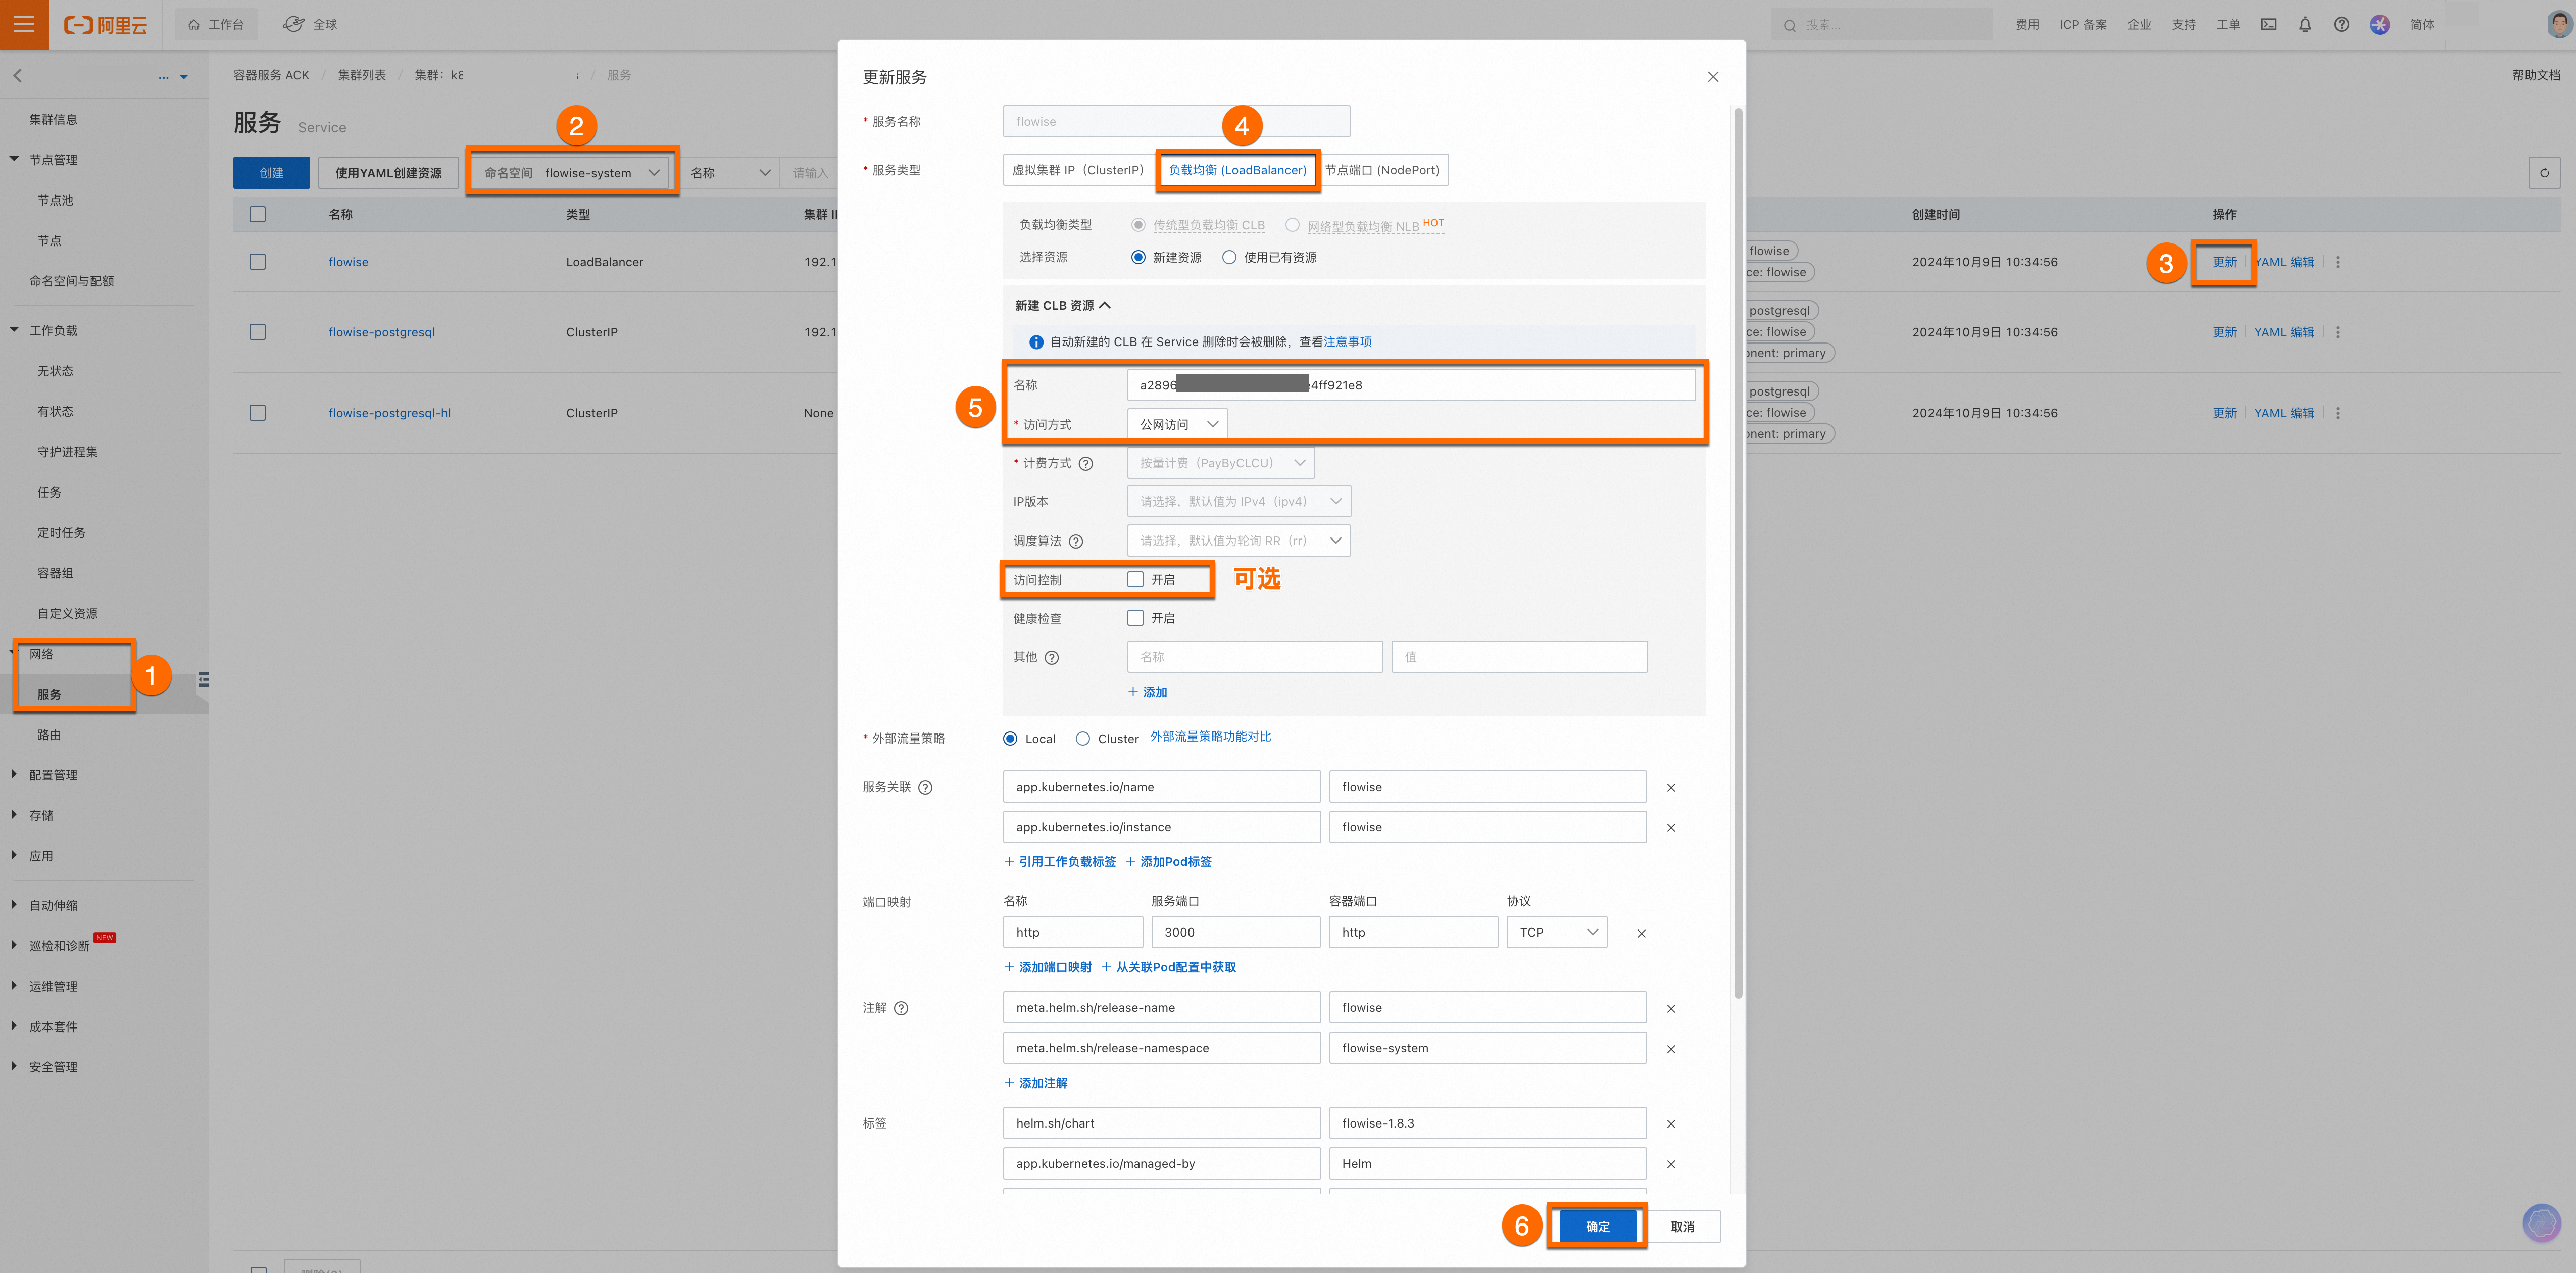Click the Alibaba Cloud logo

pos(106,25)
